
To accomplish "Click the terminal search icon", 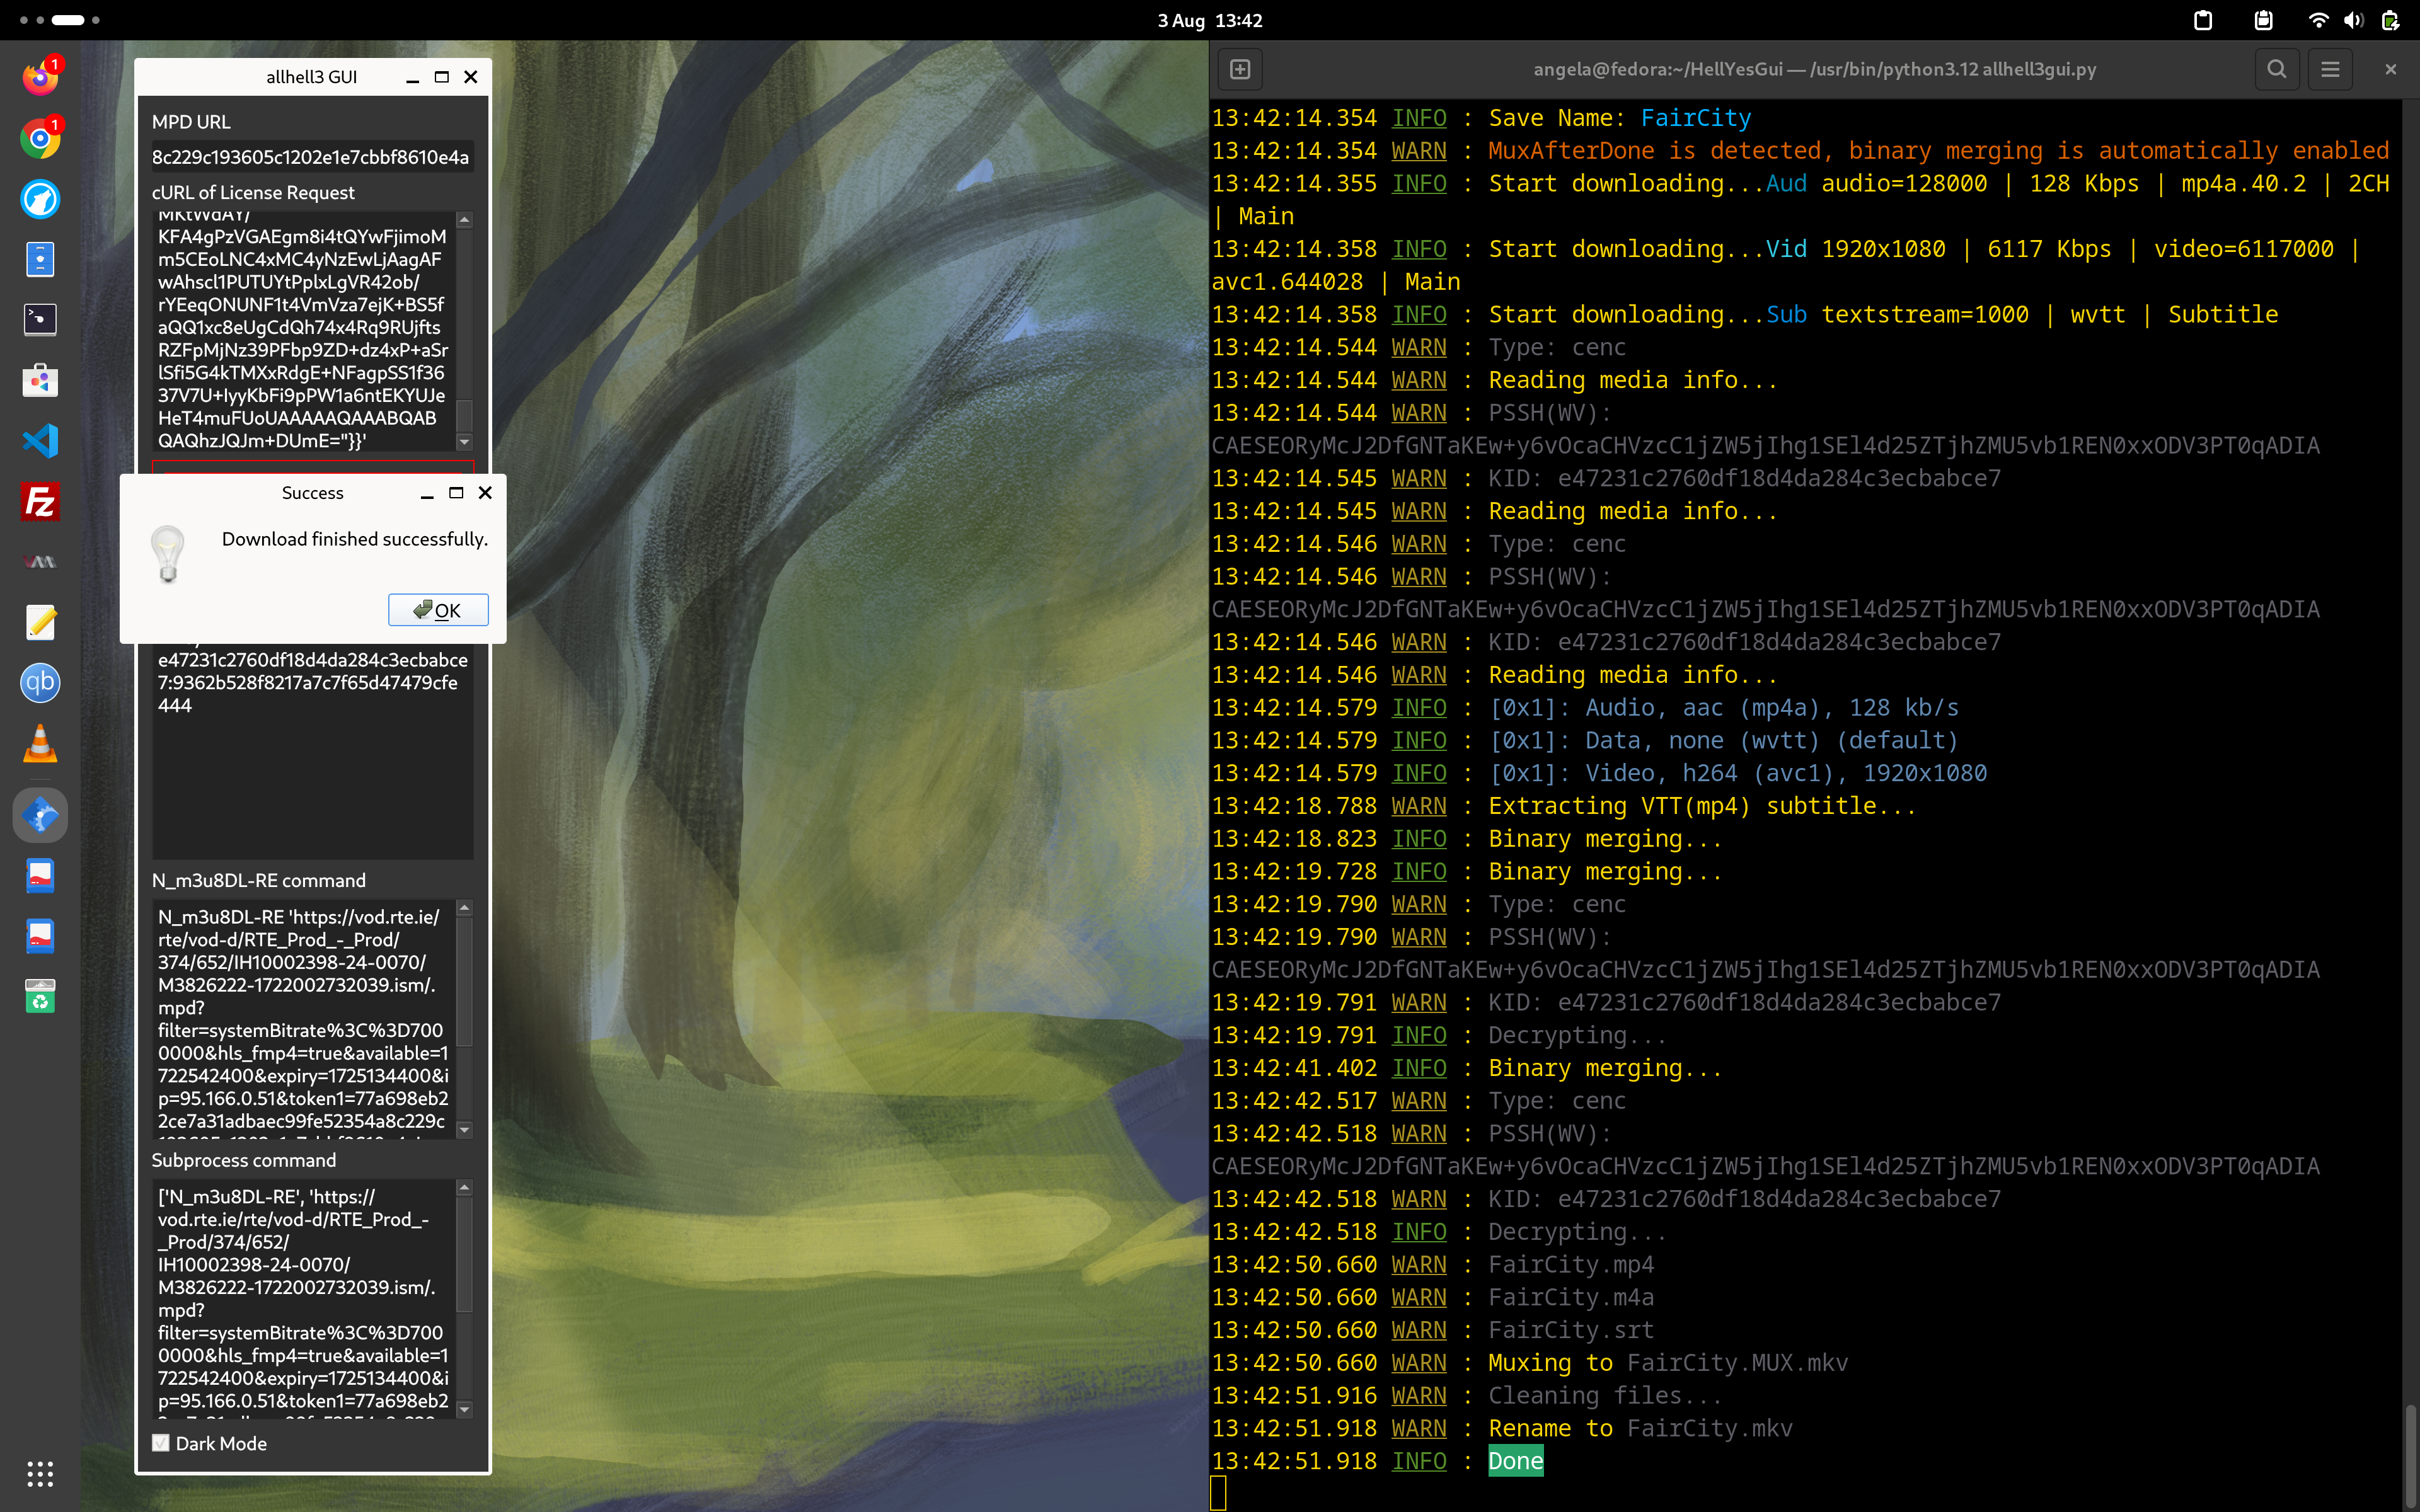I will pyautogui.click(x=2276, y=69).
